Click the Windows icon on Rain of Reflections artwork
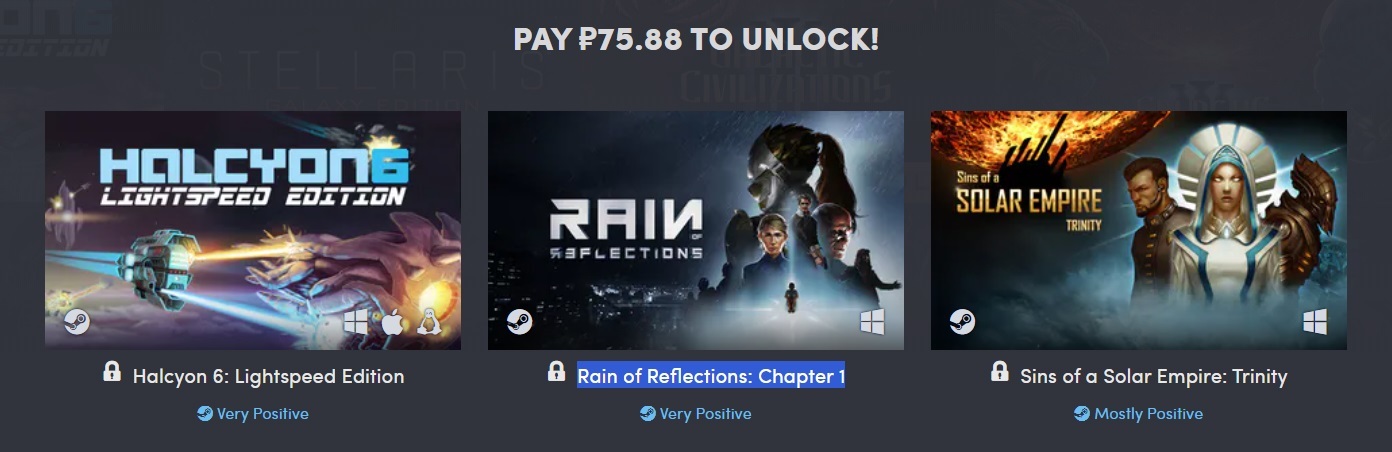Viewport: 1392px width, 452px height. click(872, 322)
